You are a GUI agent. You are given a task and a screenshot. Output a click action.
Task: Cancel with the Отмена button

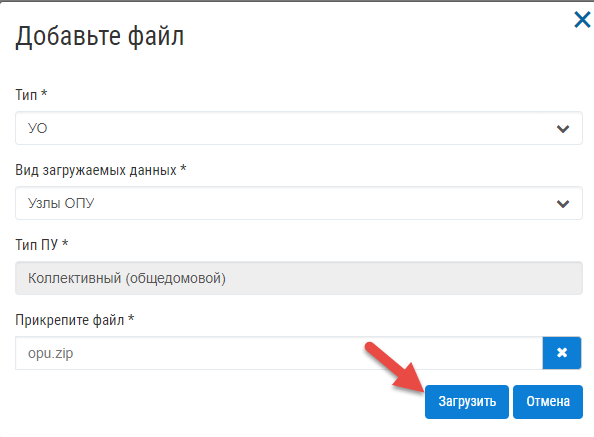coord(548,402)
